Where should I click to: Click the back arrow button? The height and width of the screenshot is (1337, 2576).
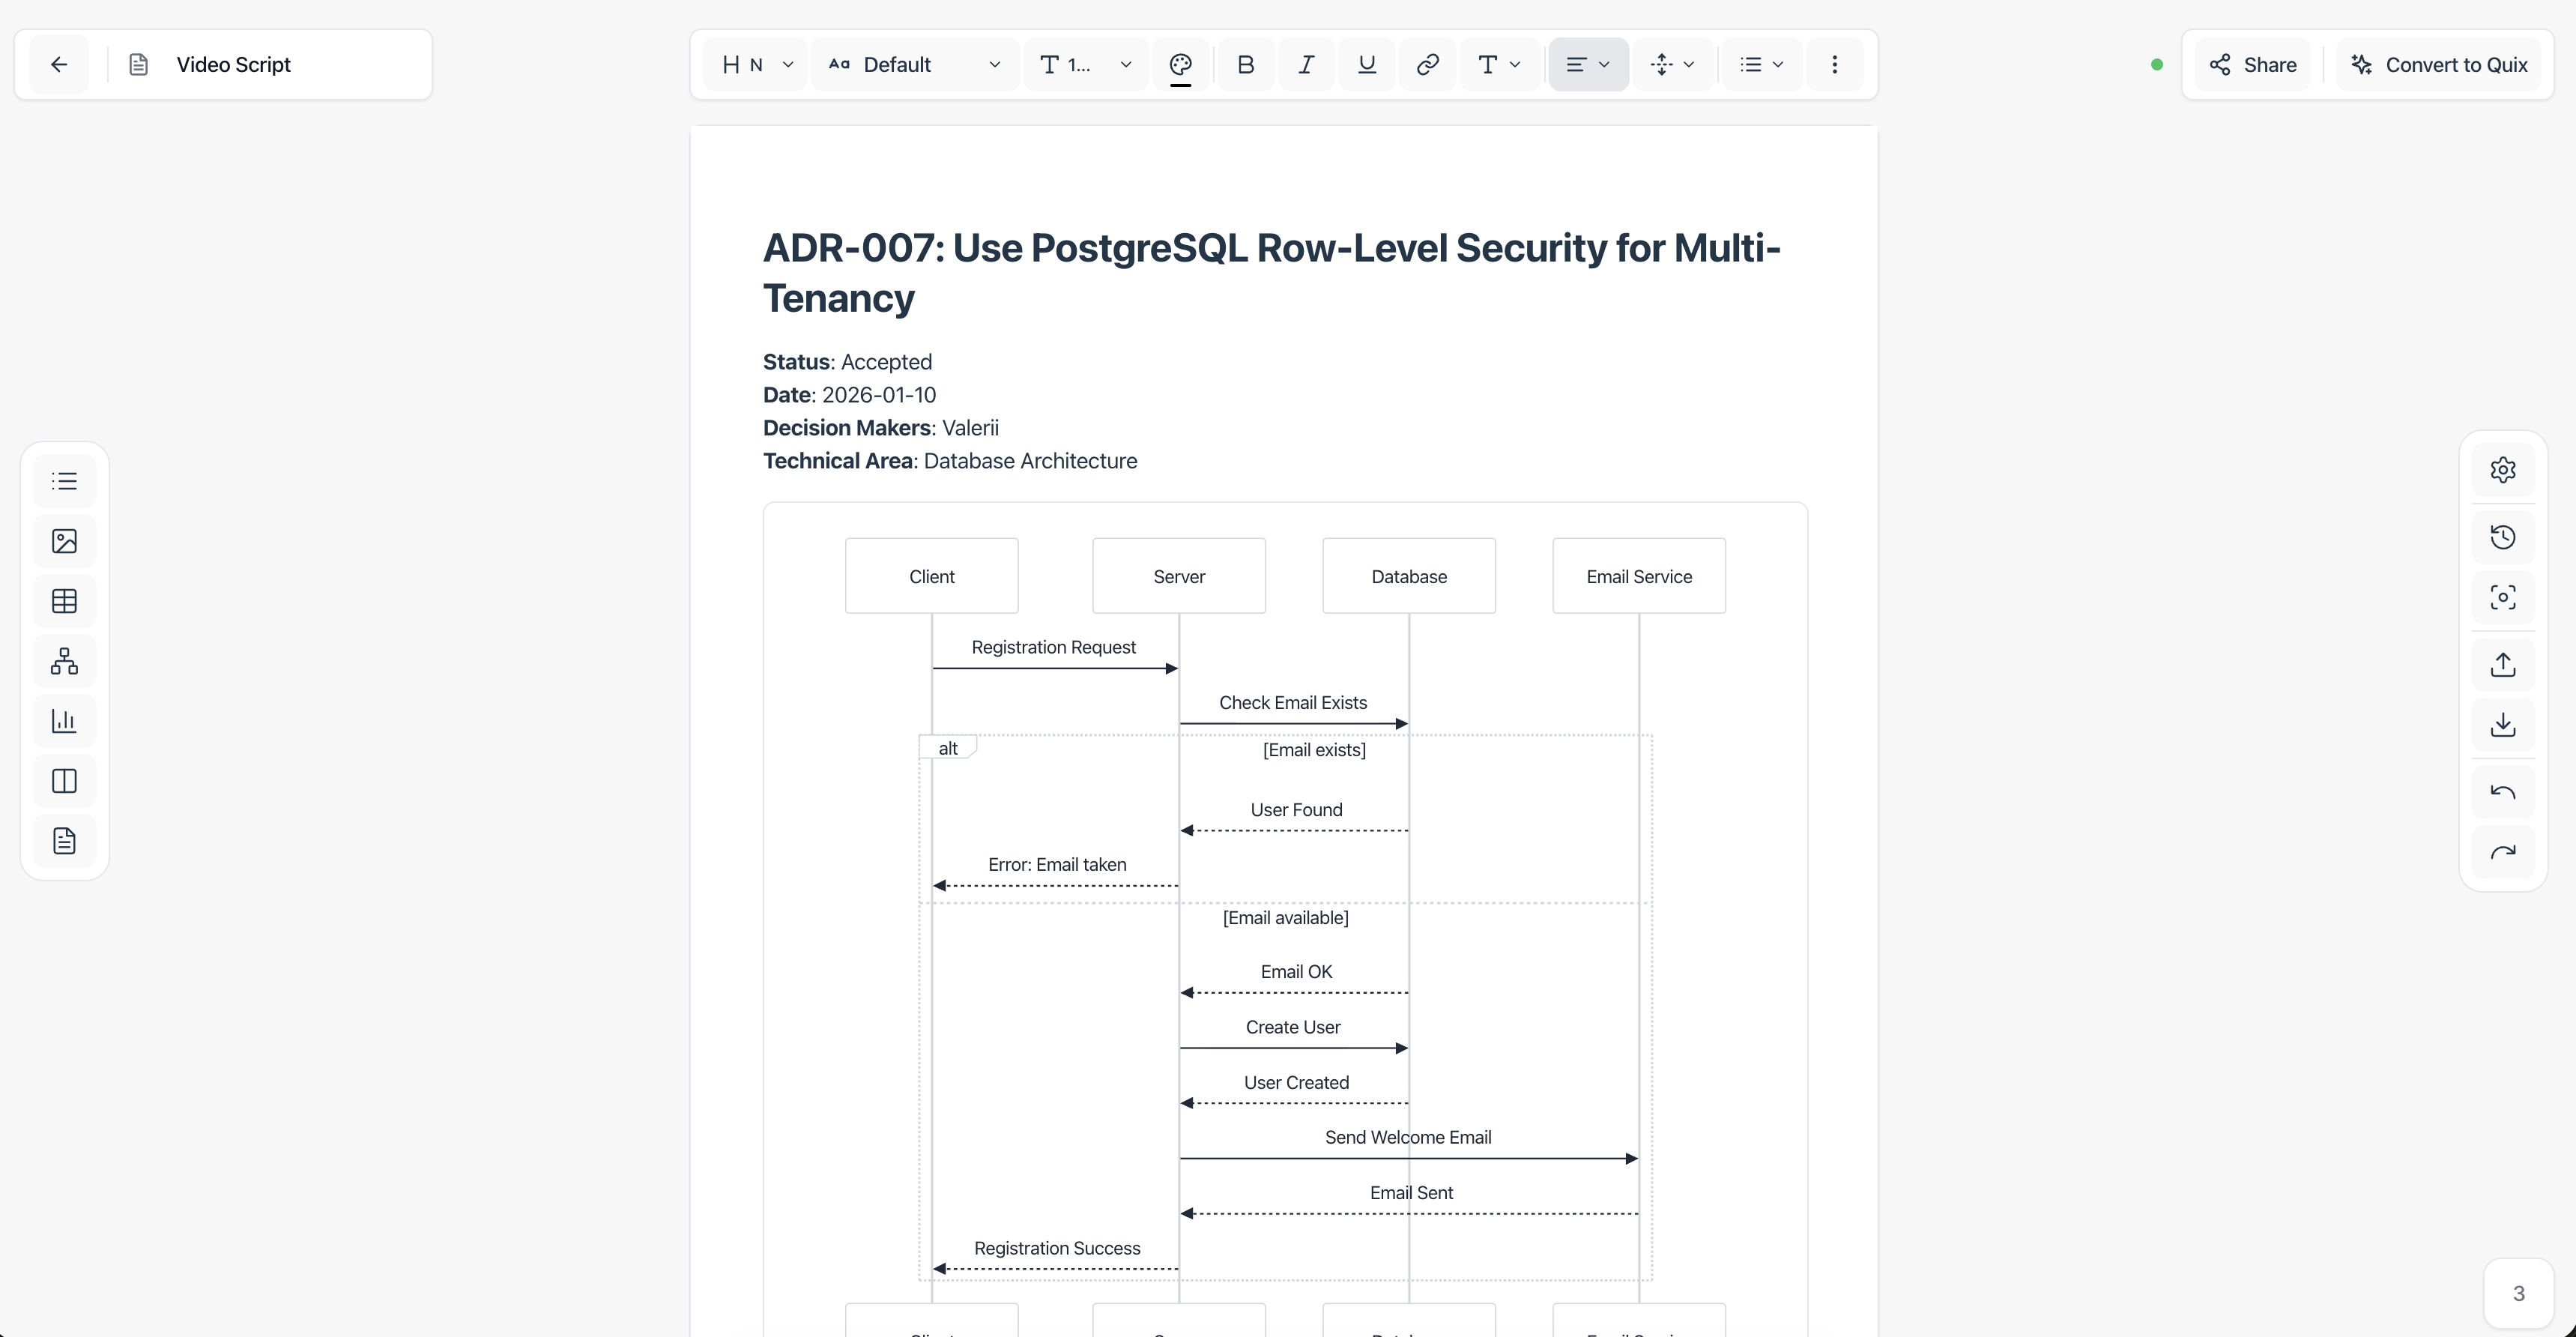[59, 65]
